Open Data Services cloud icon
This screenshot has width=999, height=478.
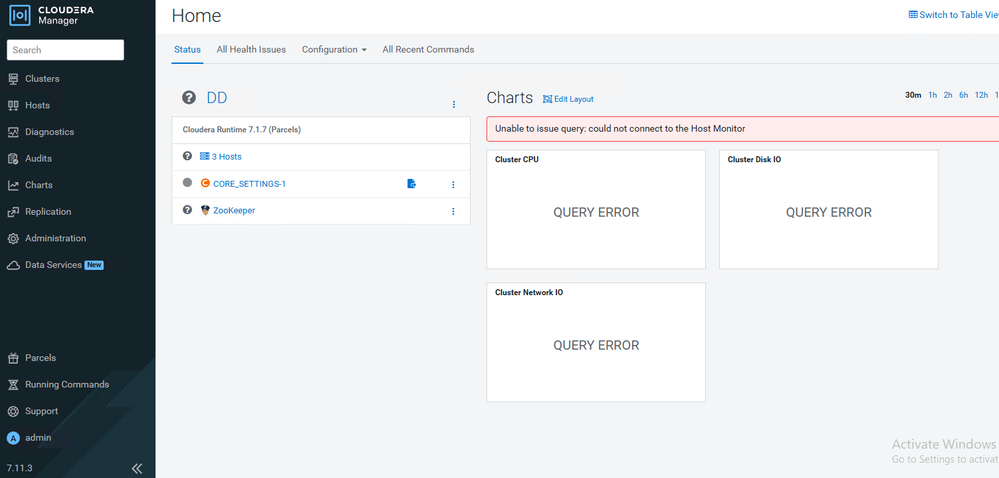click(13, 265)
